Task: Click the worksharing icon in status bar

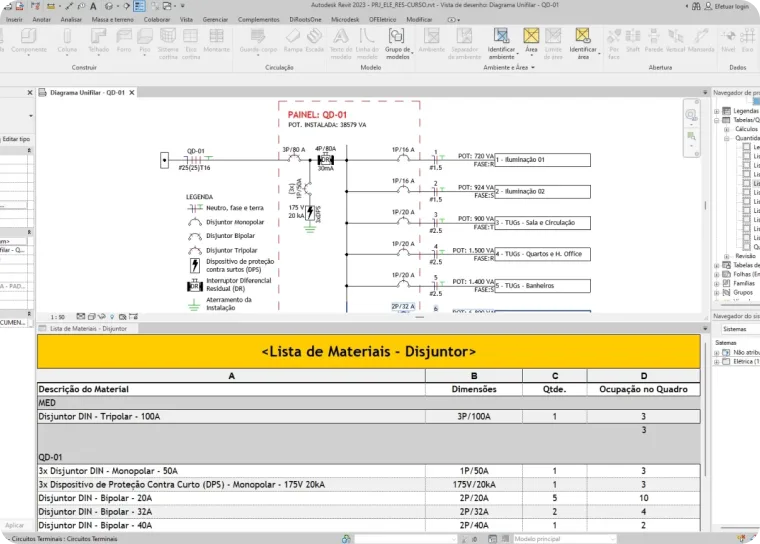Action: tap(346, 539)
